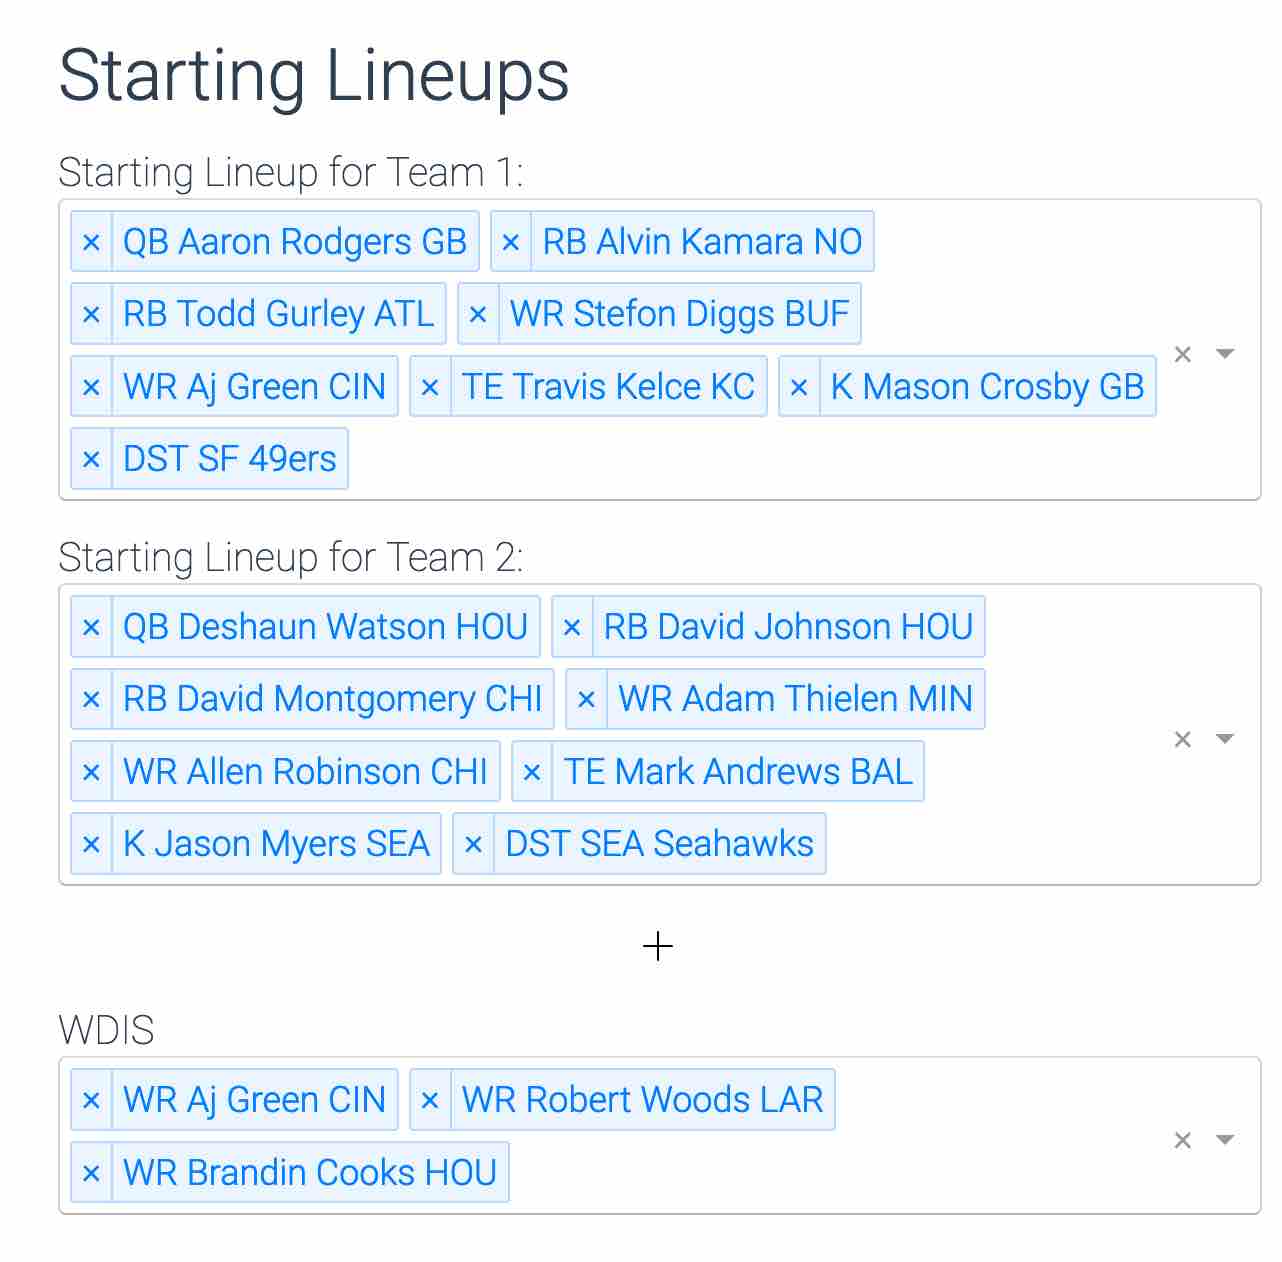Open Team 1 lineup dropdown arrow
This screenshot has width=1282, height=1262.
(1225, 354)
